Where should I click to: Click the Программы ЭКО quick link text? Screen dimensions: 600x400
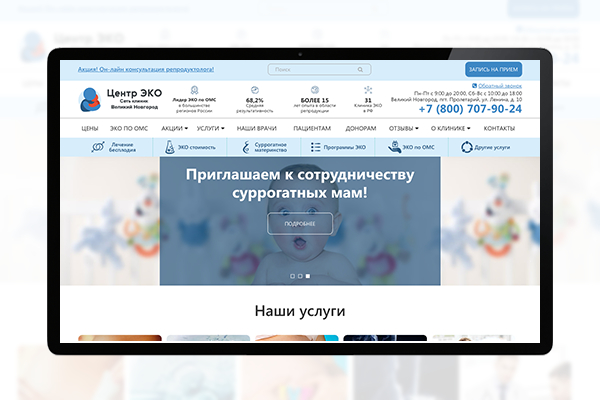point(344,147)
